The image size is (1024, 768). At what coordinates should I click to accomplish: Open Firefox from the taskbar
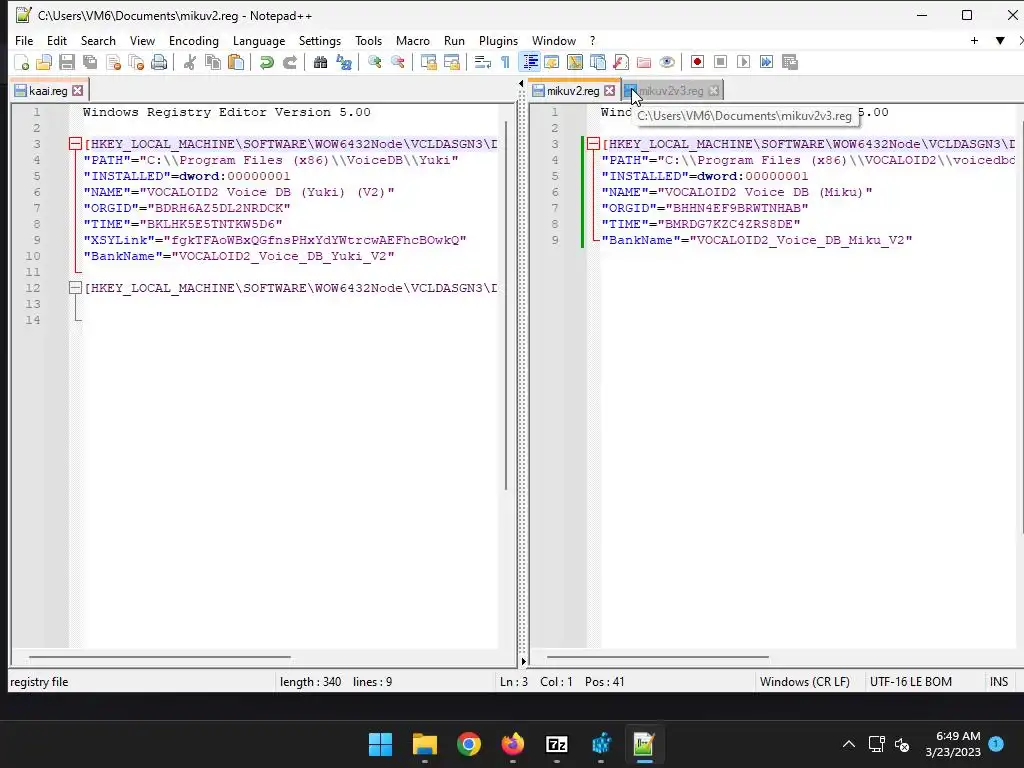(513, 744)
